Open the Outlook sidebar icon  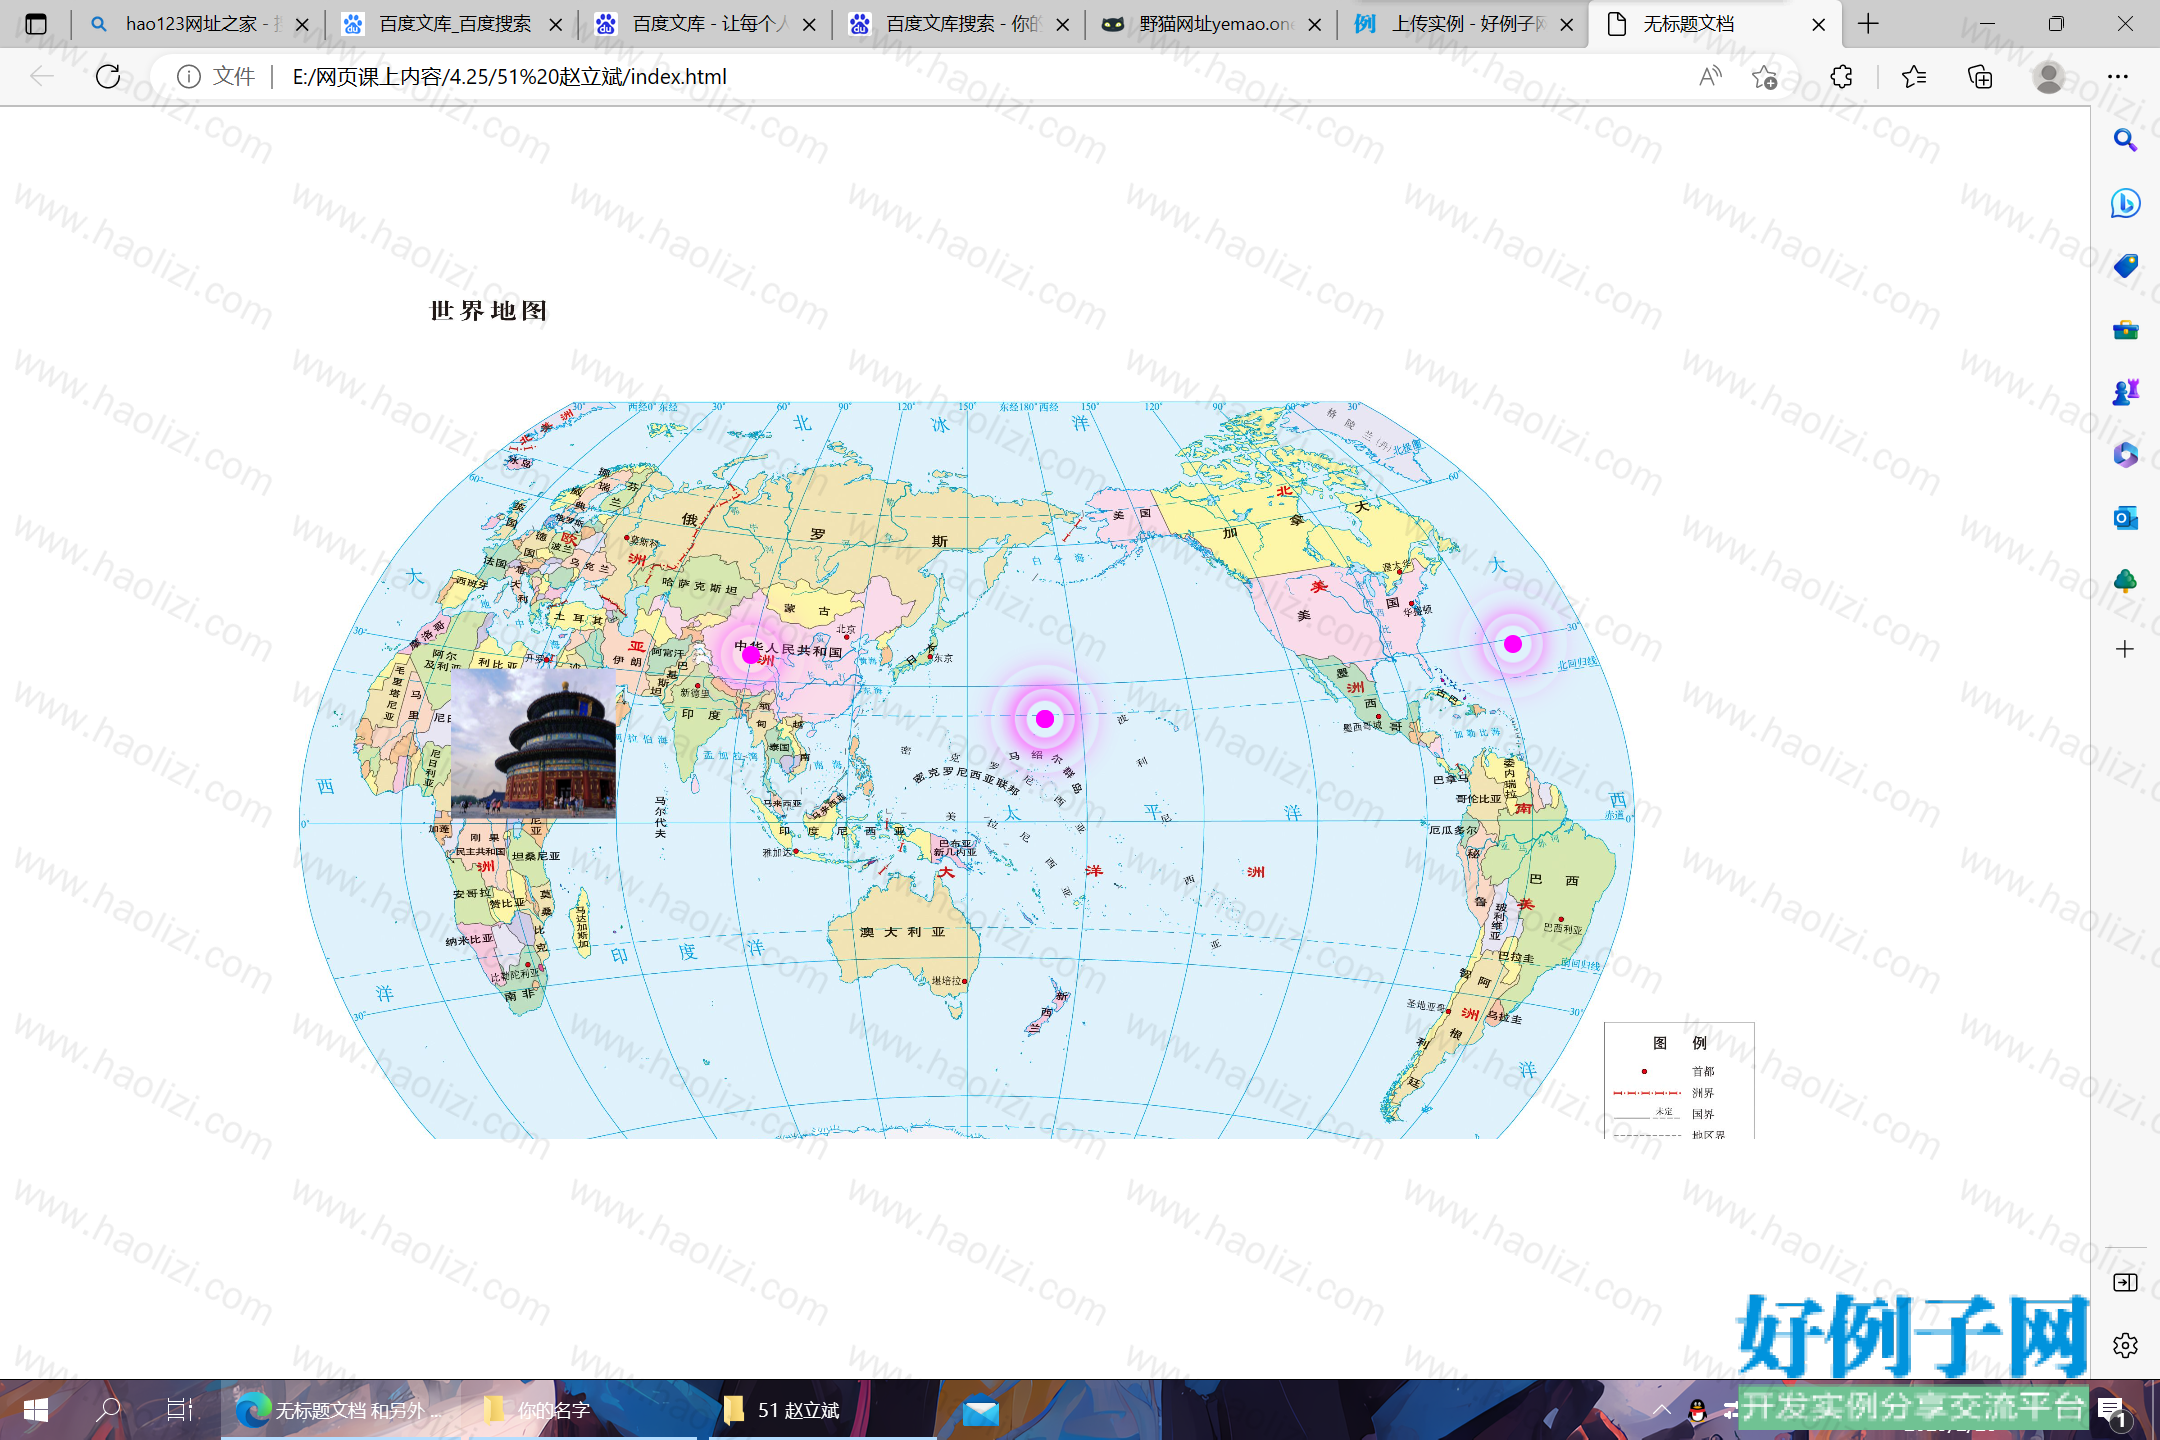click(2125, 518)
